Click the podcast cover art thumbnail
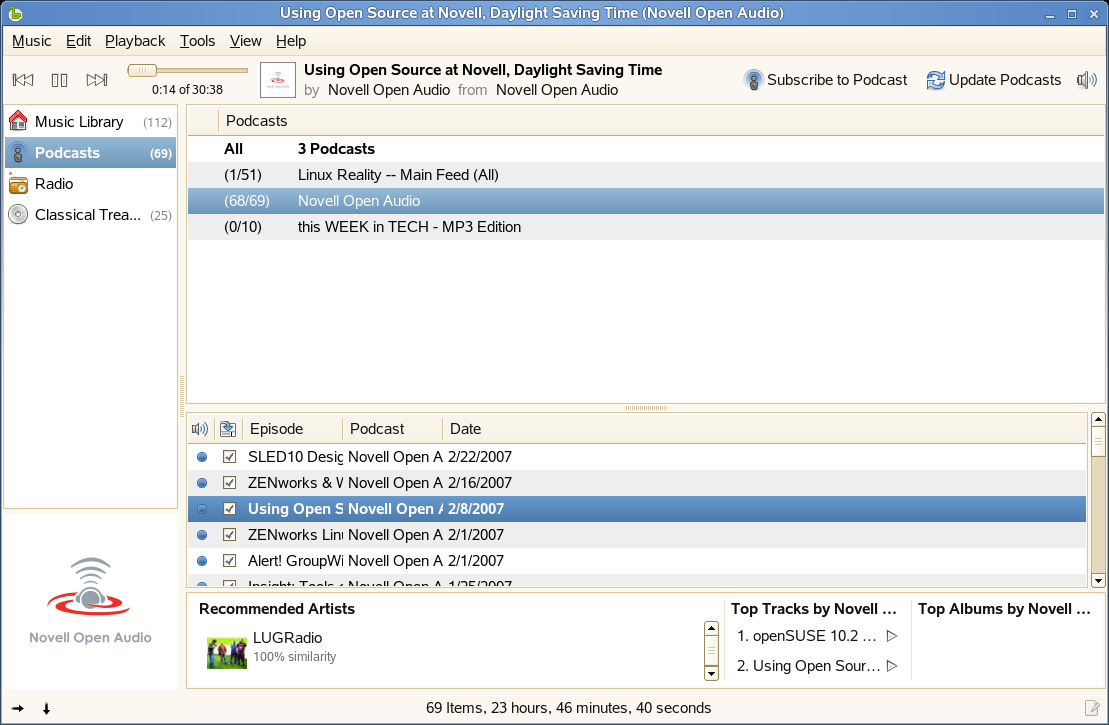The height and width of the screenshot is (725, 1109). [278, 80]
